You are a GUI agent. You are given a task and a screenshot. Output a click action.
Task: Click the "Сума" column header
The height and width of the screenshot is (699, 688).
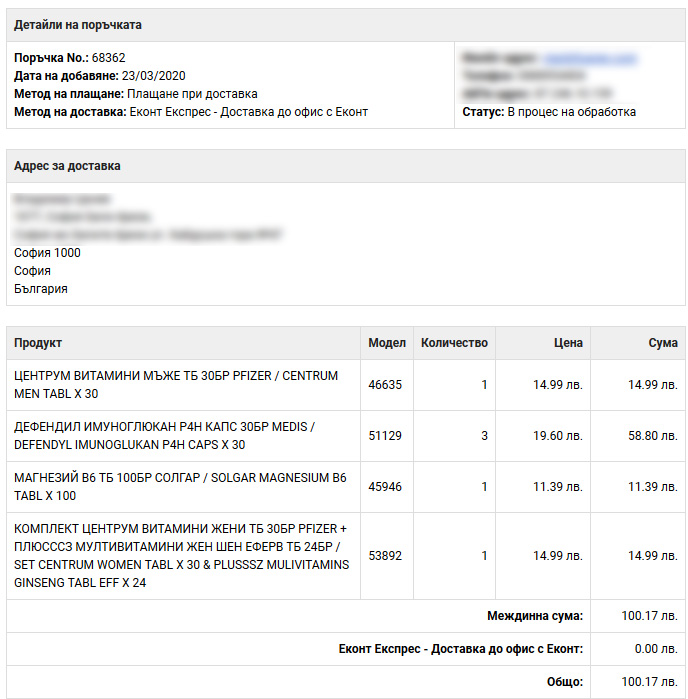662,343
